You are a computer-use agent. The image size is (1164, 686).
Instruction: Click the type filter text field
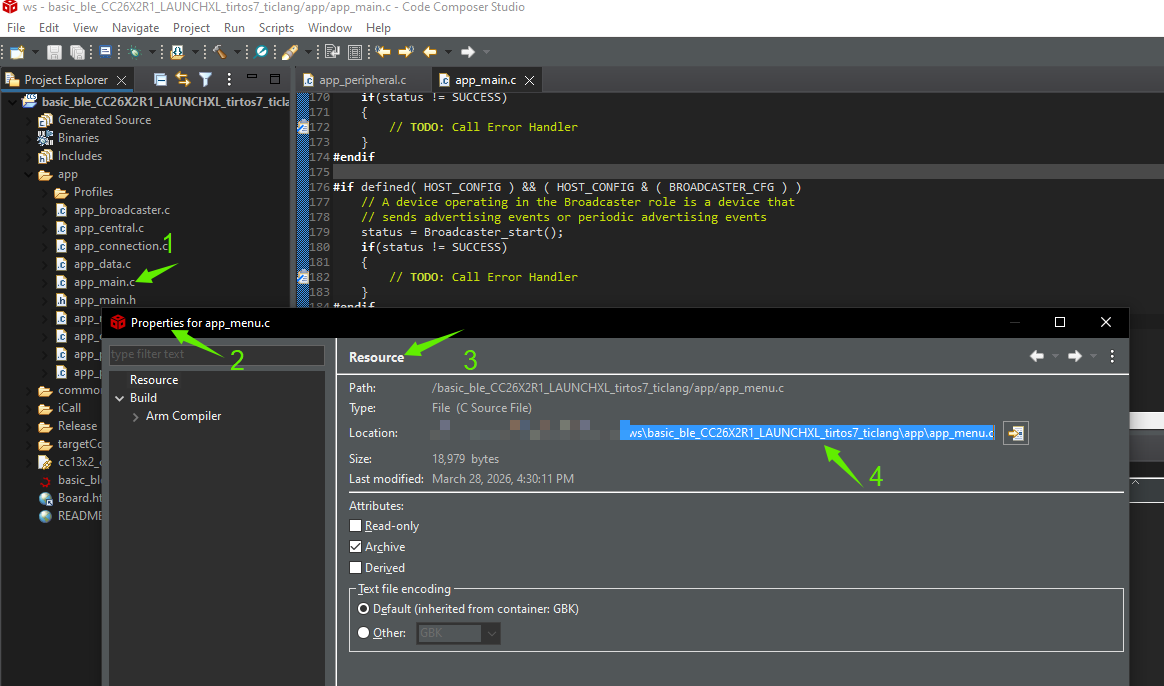pos(217,355)
